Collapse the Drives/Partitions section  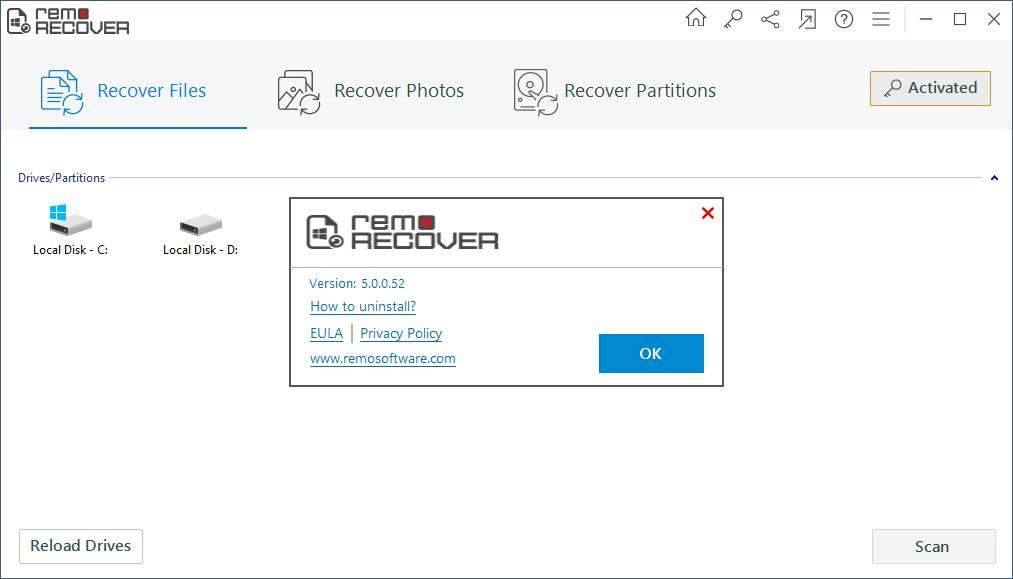tap(994, 177)
